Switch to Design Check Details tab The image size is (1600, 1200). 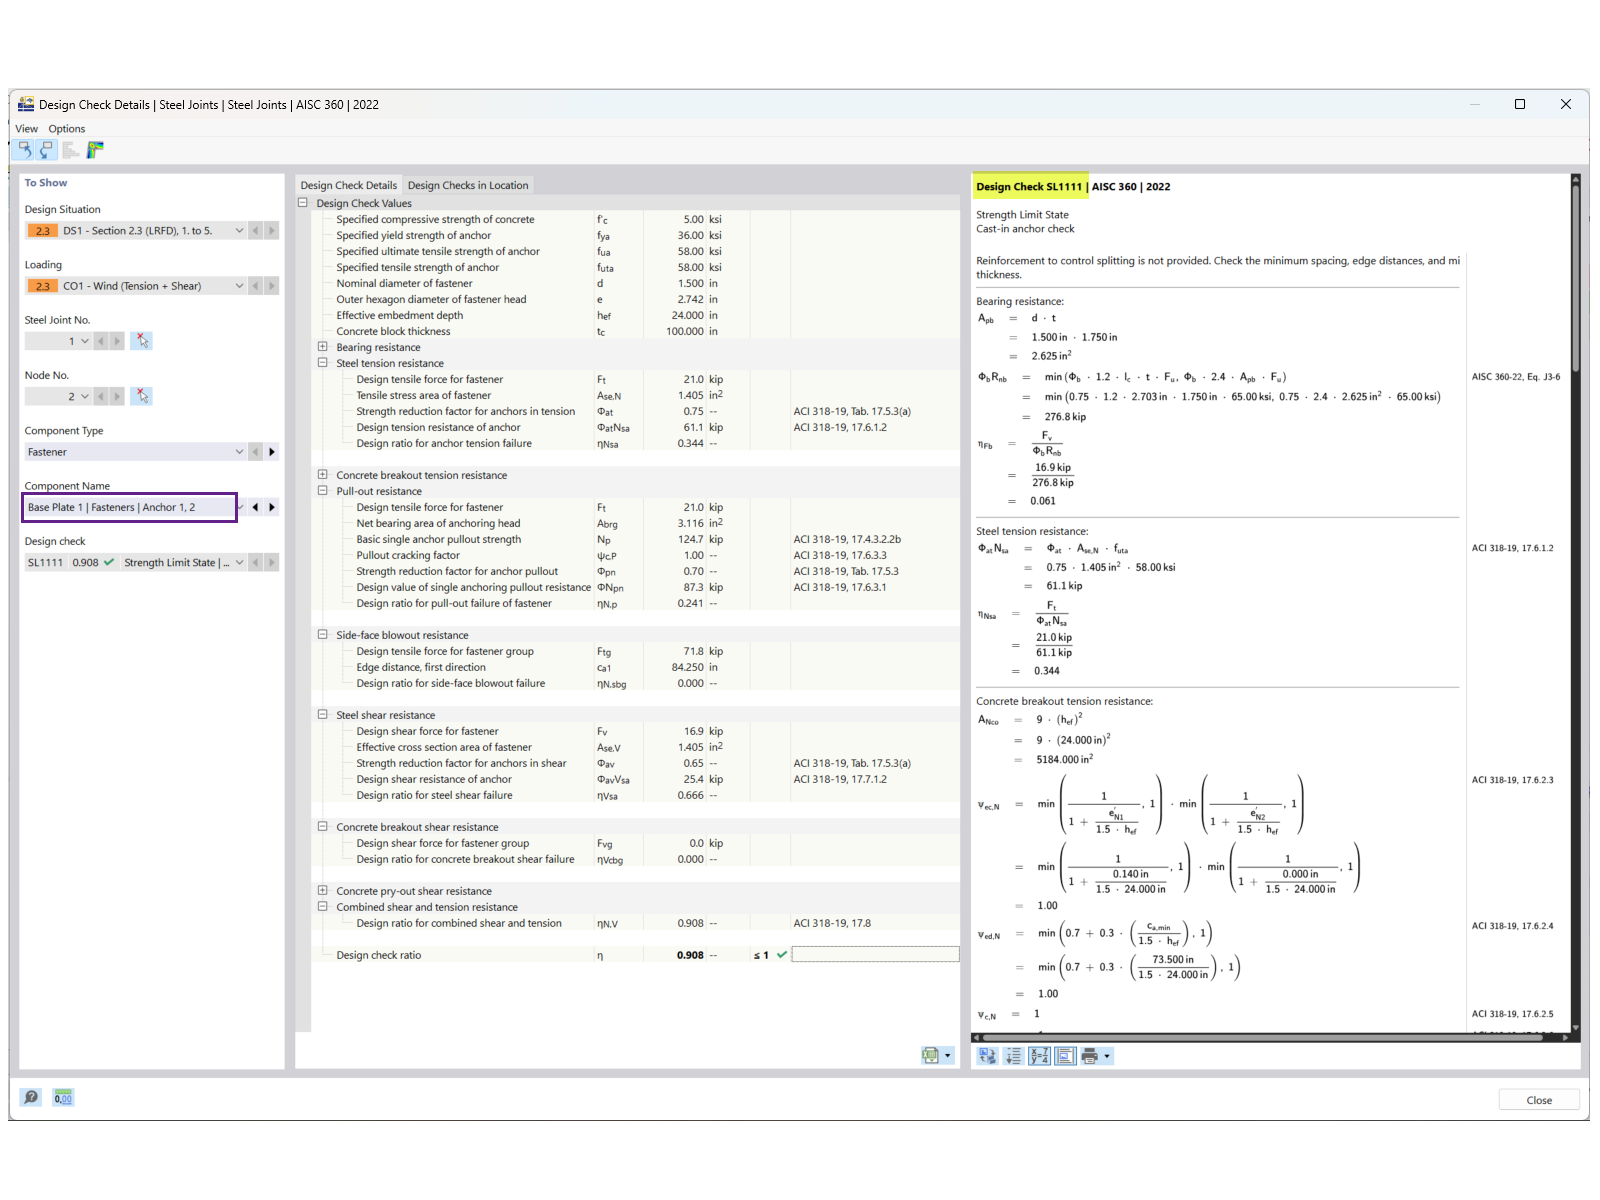click(x=349, y=185)
